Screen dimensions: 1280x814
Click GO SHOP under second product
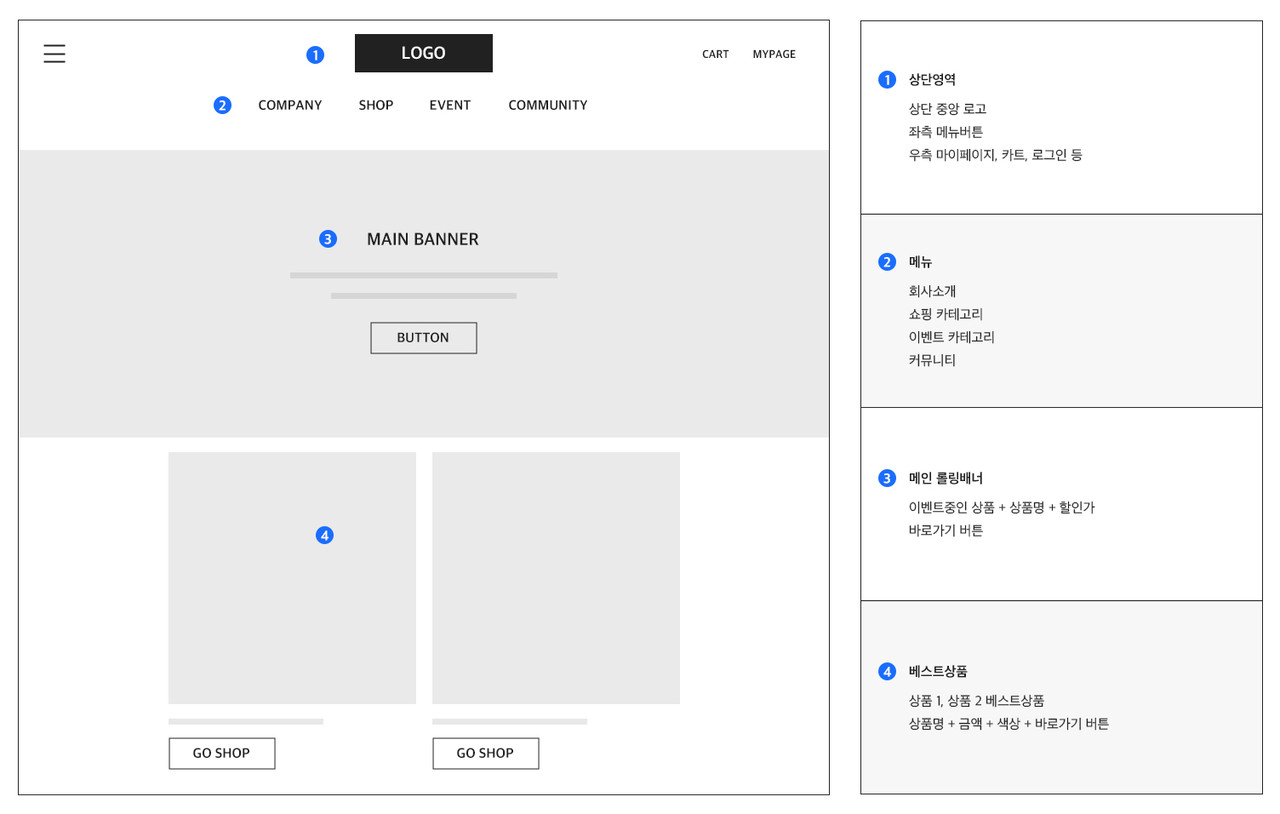tap(485, 753)
